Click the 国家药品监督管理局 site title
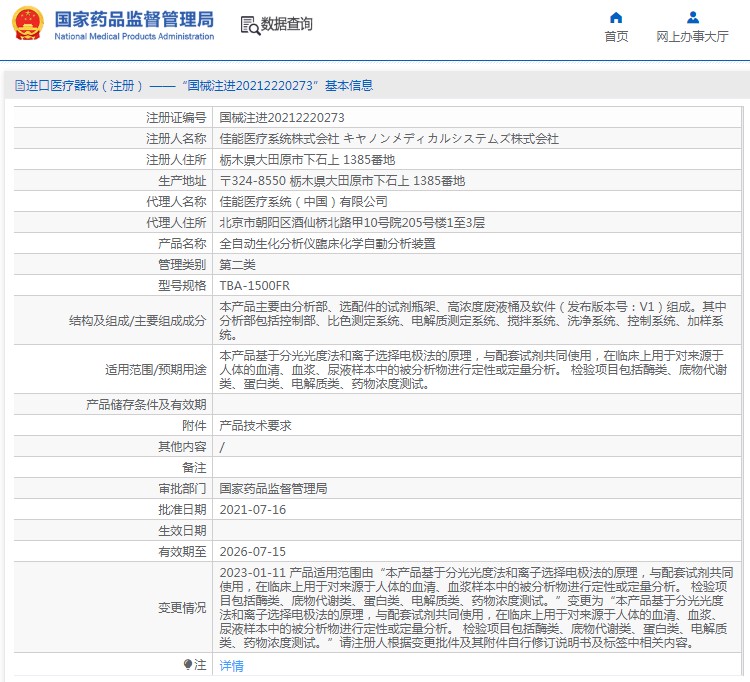This screenshot has width=750, height=682. click(x=134, y=19)
